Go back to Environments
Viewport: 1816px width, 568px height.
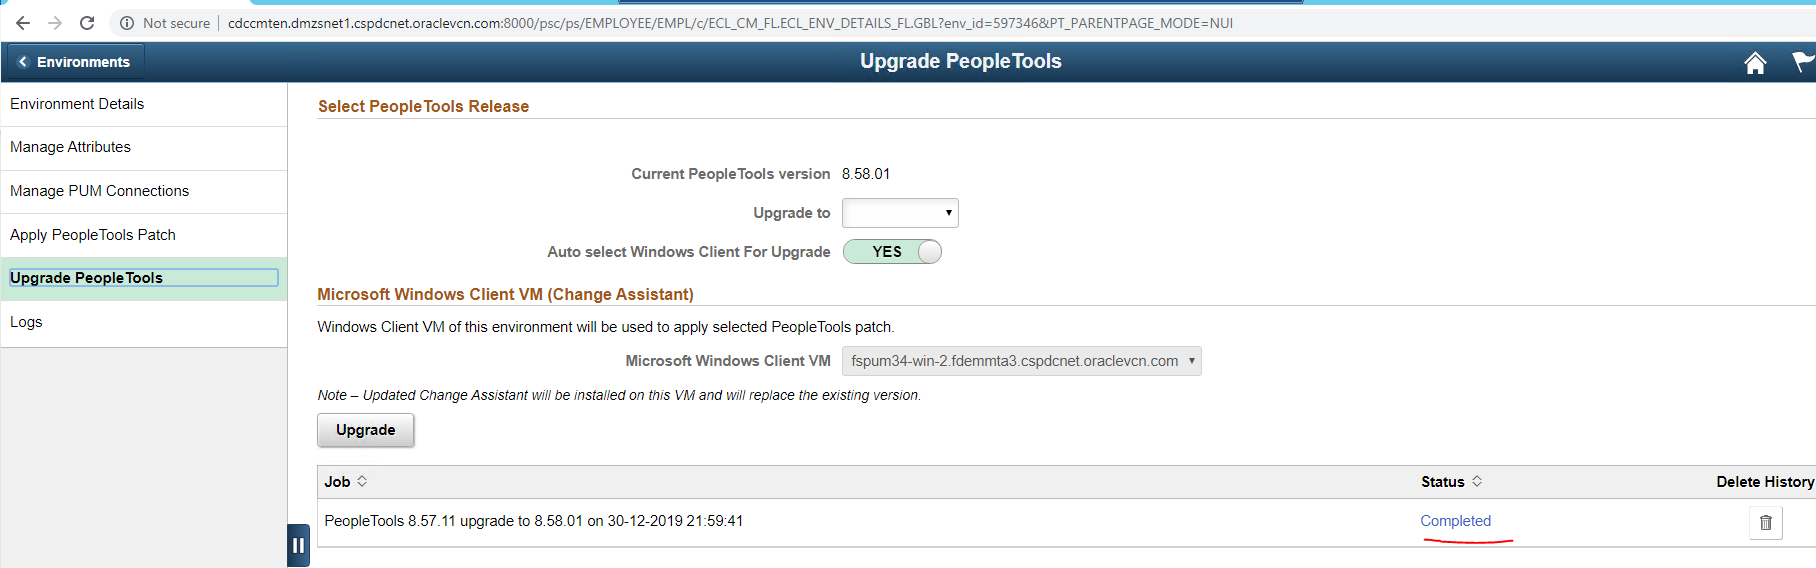click(75, 62)
